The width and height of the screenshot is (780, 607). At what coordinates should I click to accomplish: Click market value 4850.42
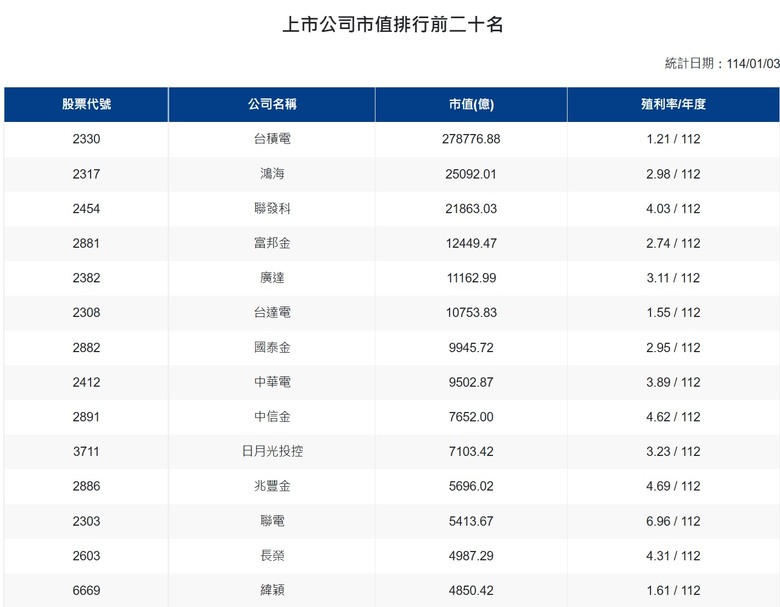pyautogui.click(x=471, y=591)
